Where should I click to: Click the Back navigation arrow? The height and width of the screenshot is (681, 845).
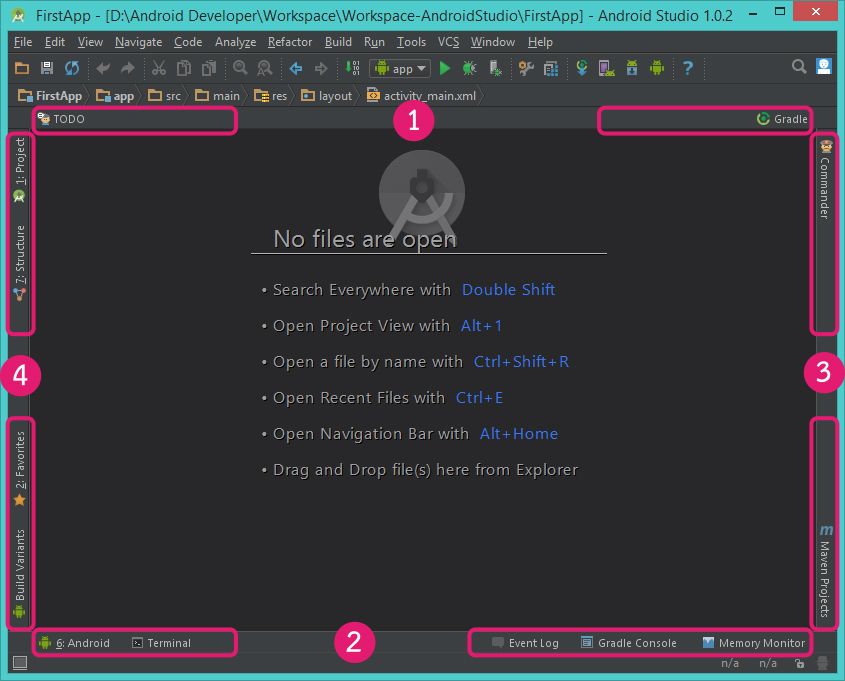tap(296, 68)
